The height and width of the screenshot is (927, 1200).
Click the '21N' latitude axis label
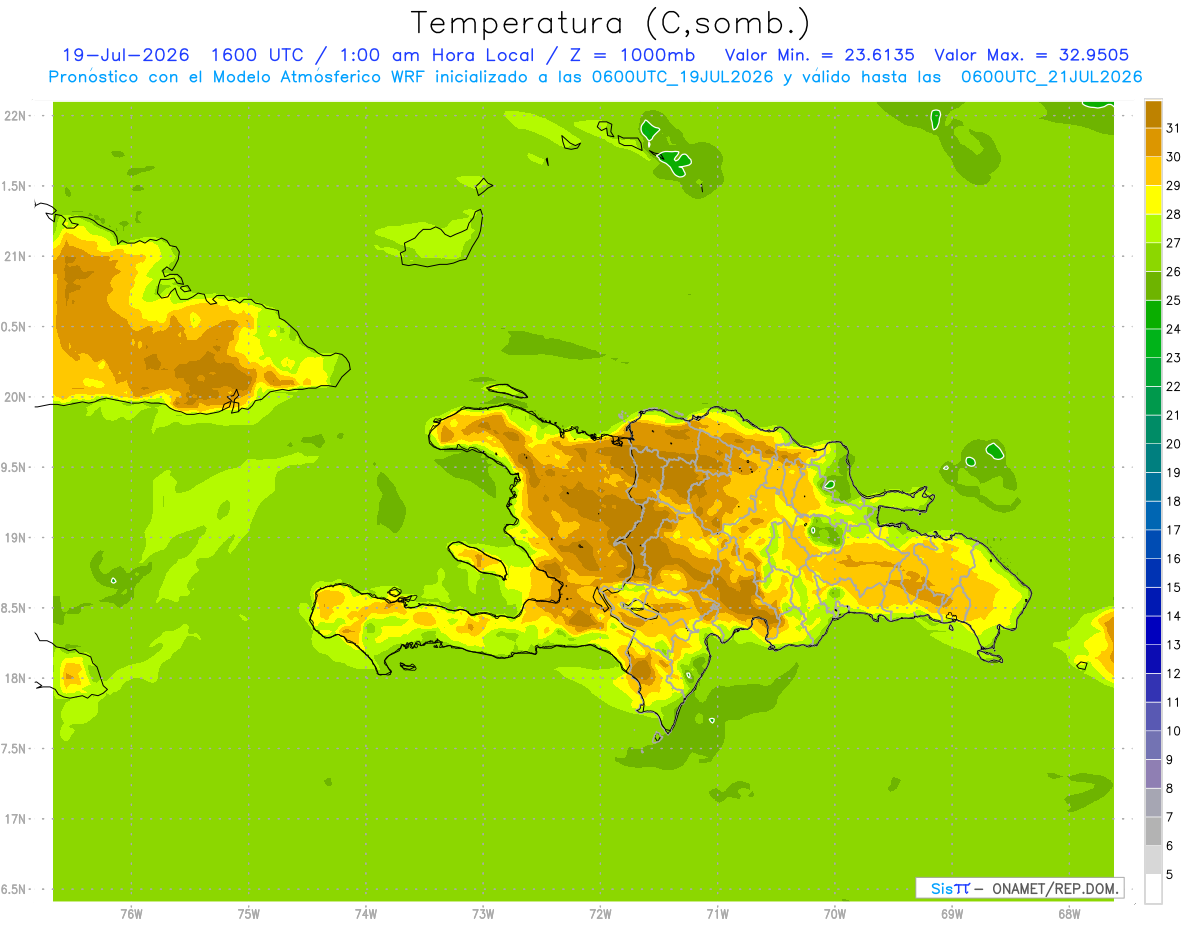(x=17, y=256)
